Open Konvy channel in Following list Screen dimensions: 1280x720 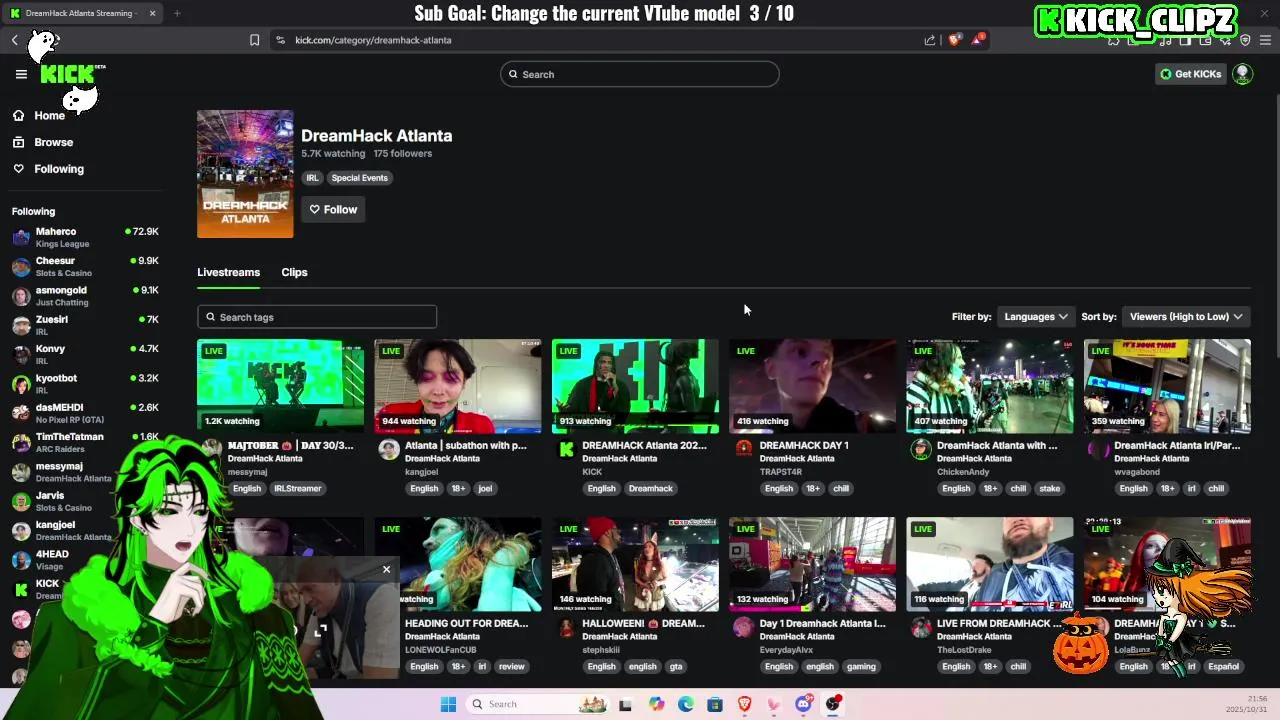[85, 354]
